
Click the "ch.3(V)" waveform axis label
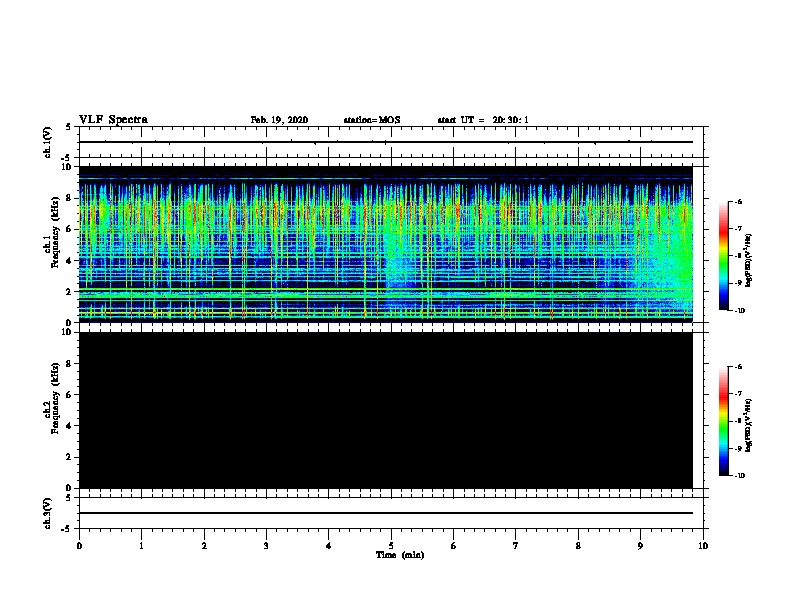[x=47, y=513]
